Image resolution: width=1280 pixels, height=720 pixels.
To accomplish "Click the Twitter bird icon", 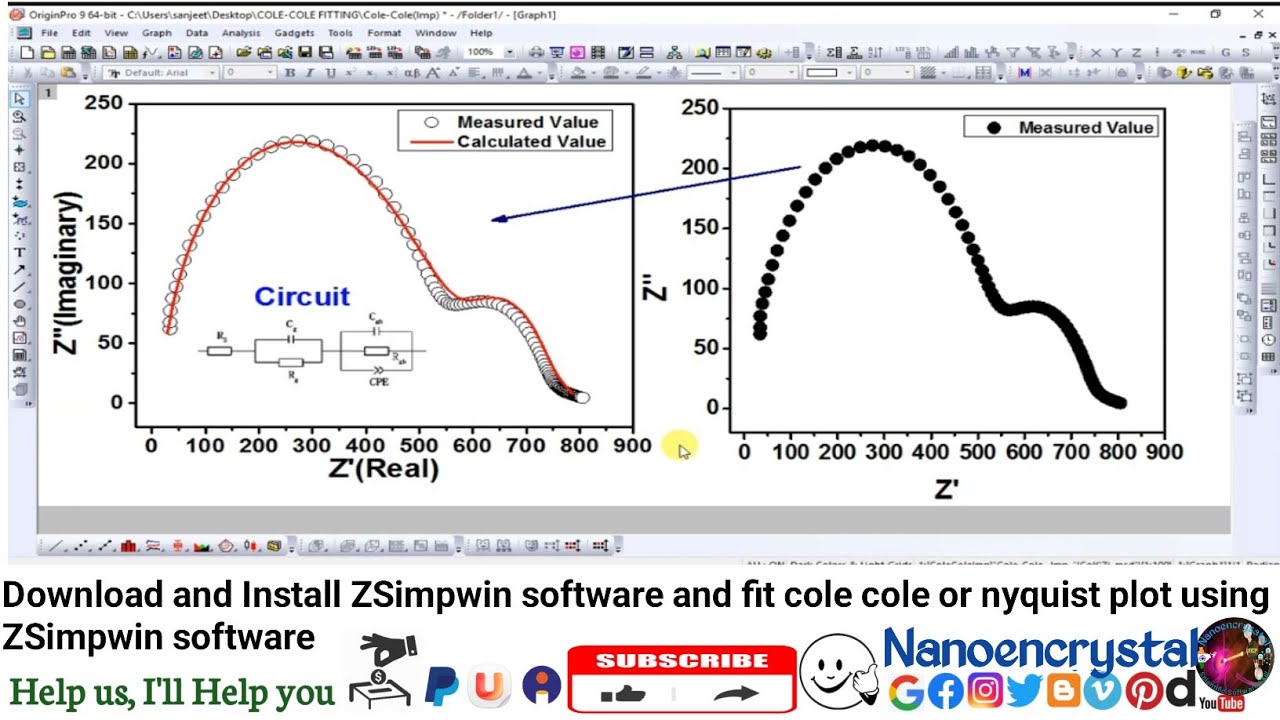I will 1025,691.
